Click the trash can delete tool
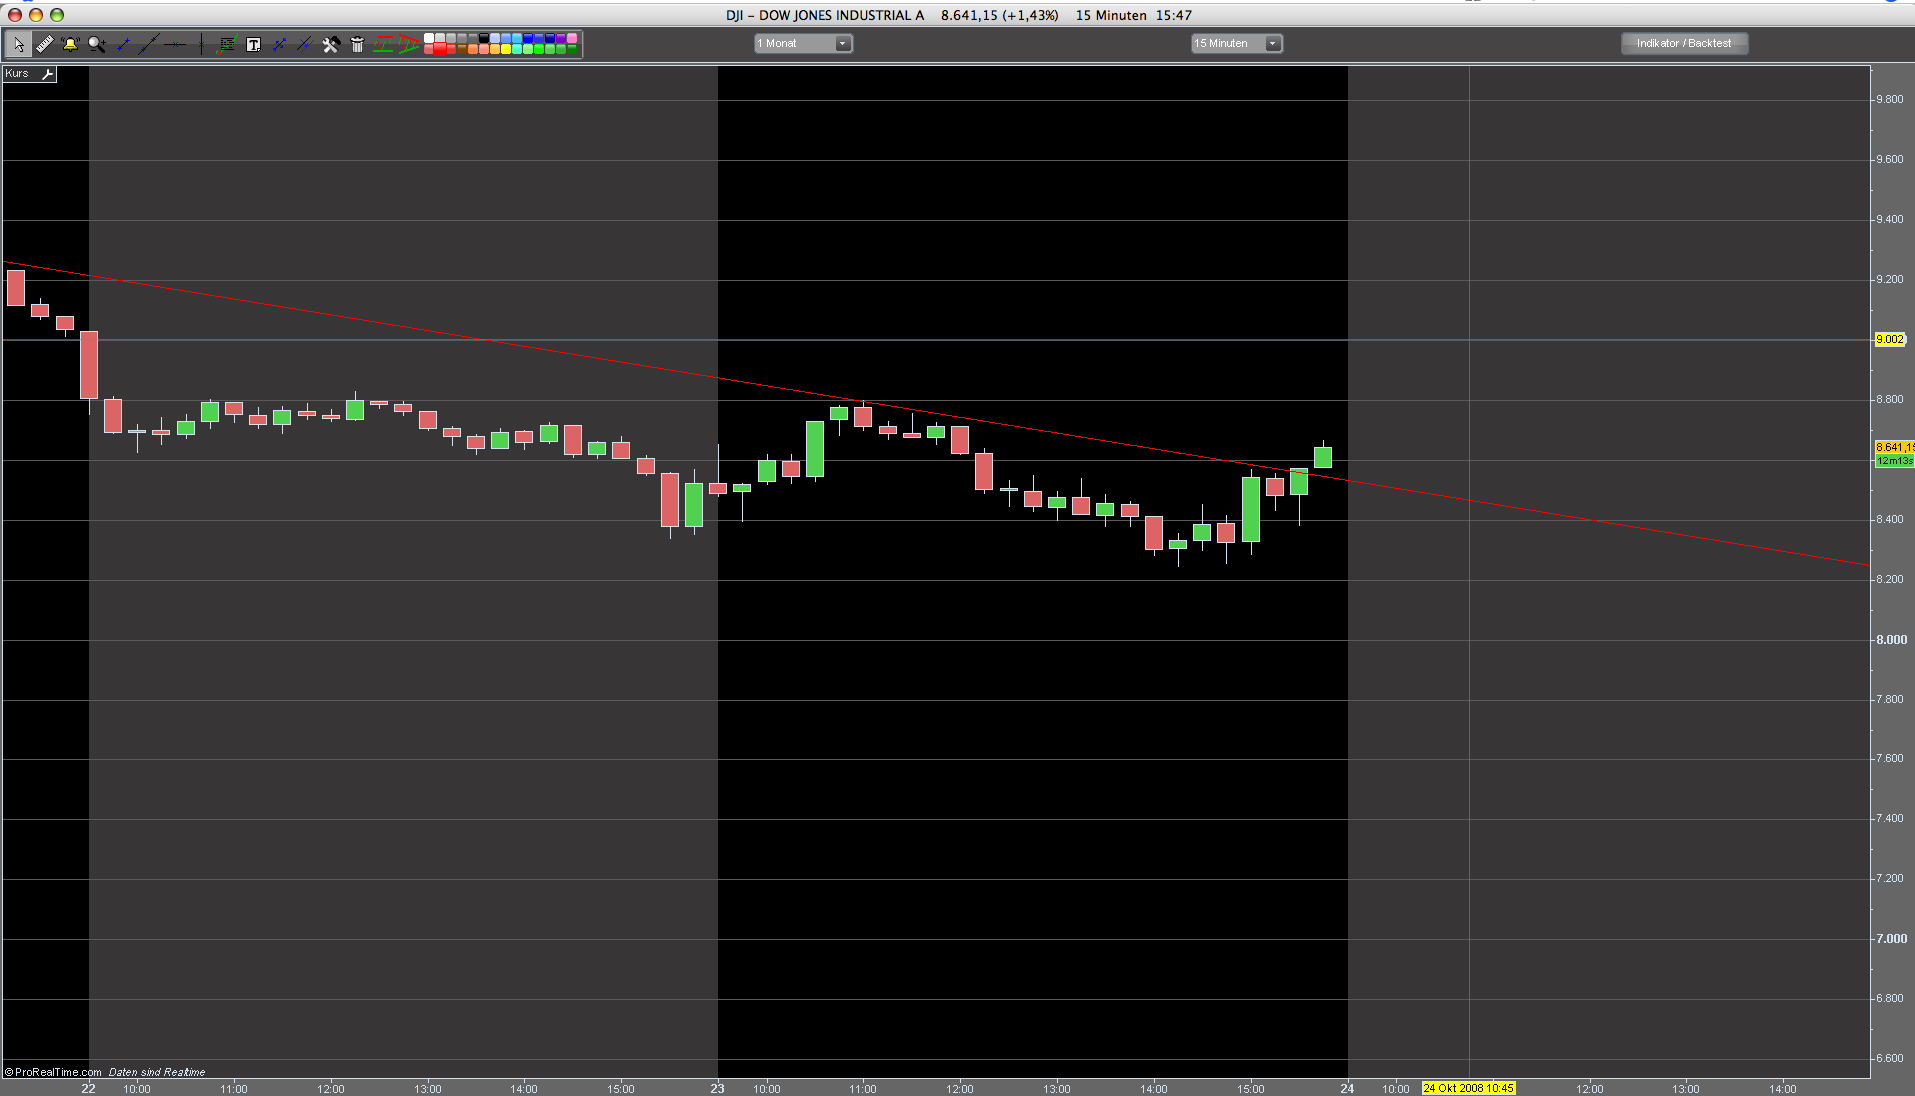 click(357, 44)
